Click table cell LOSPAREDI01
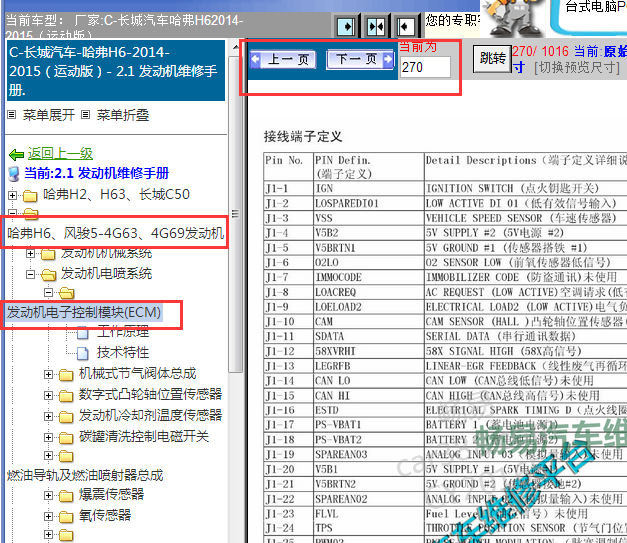 coord(369,203)
